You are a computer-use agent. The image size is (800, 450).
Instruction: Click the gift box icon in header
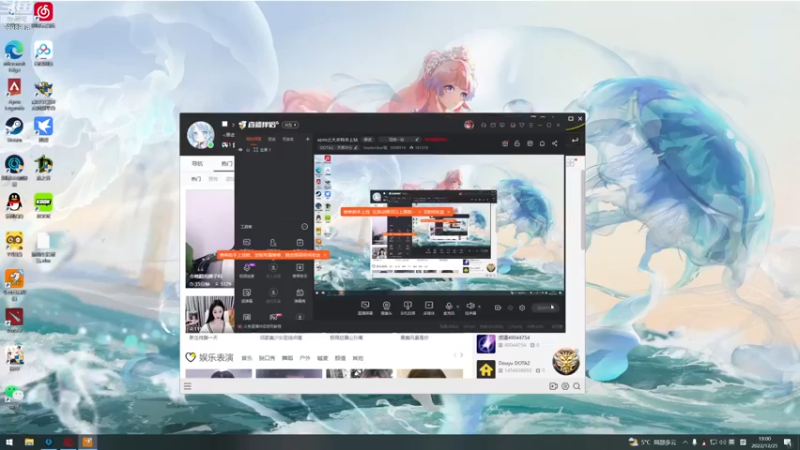click(x=505, y=143)
